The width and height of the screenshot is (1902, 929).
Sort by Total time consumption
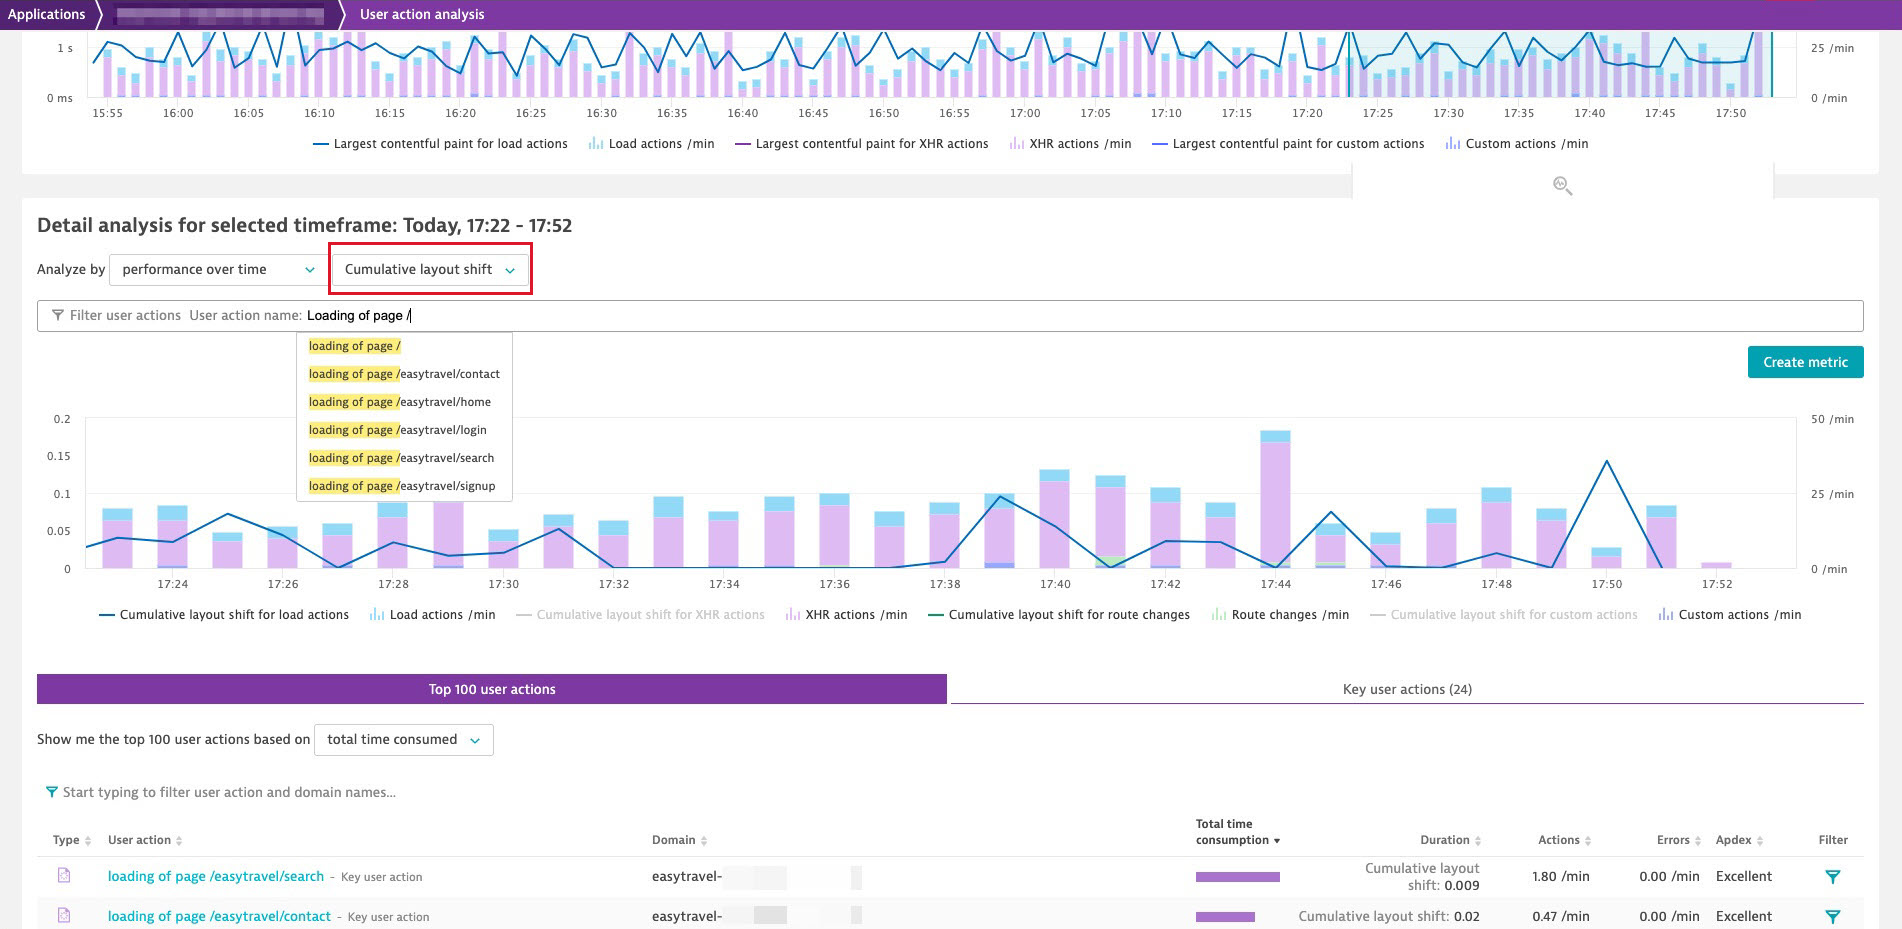coord(1238,832)
